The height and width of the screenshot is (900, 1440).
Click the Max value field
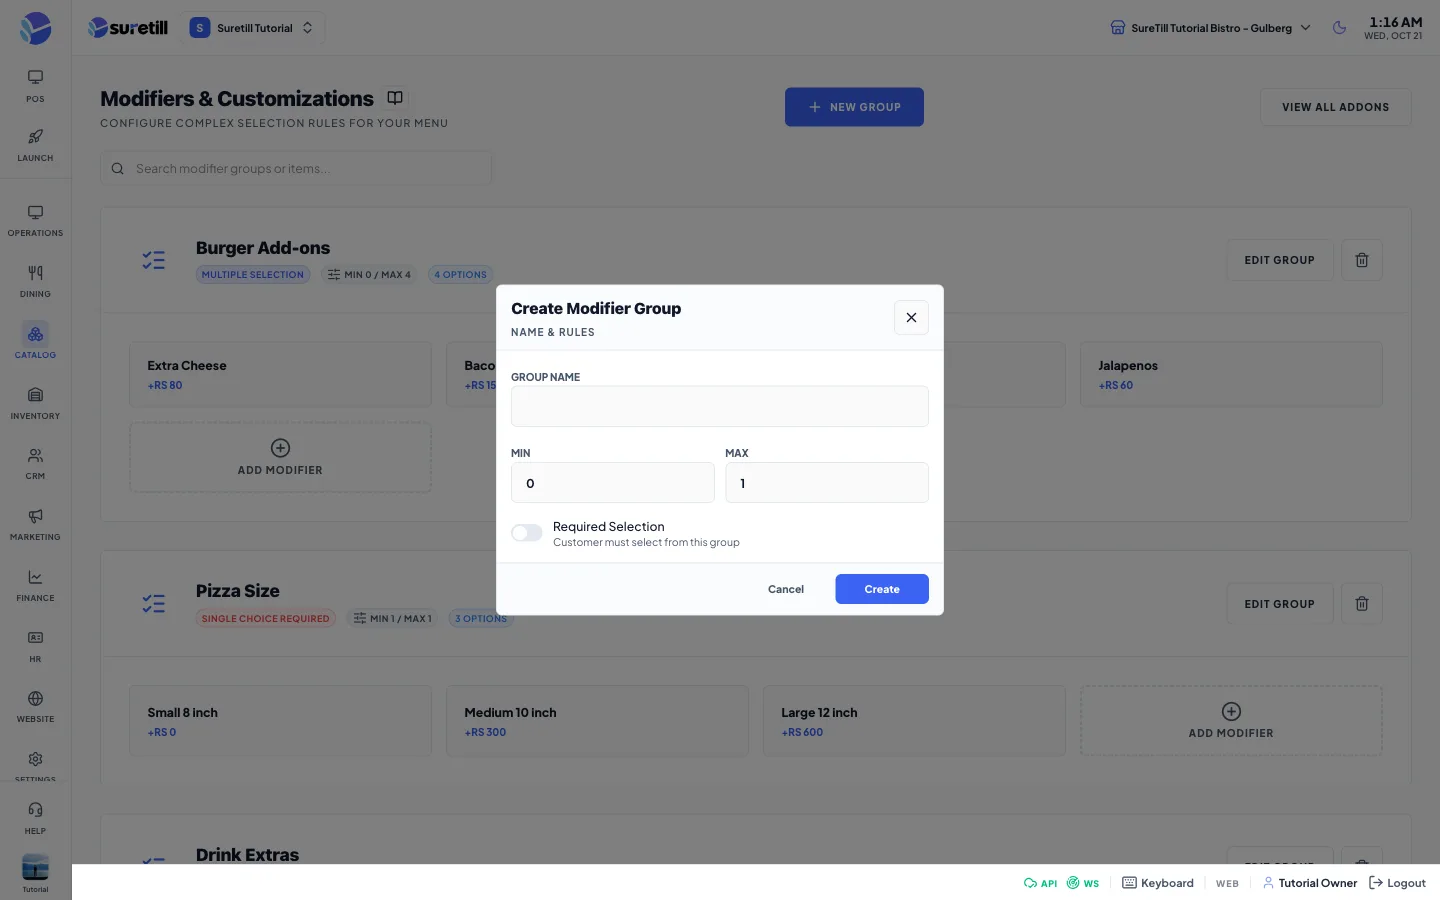point(827,483)
